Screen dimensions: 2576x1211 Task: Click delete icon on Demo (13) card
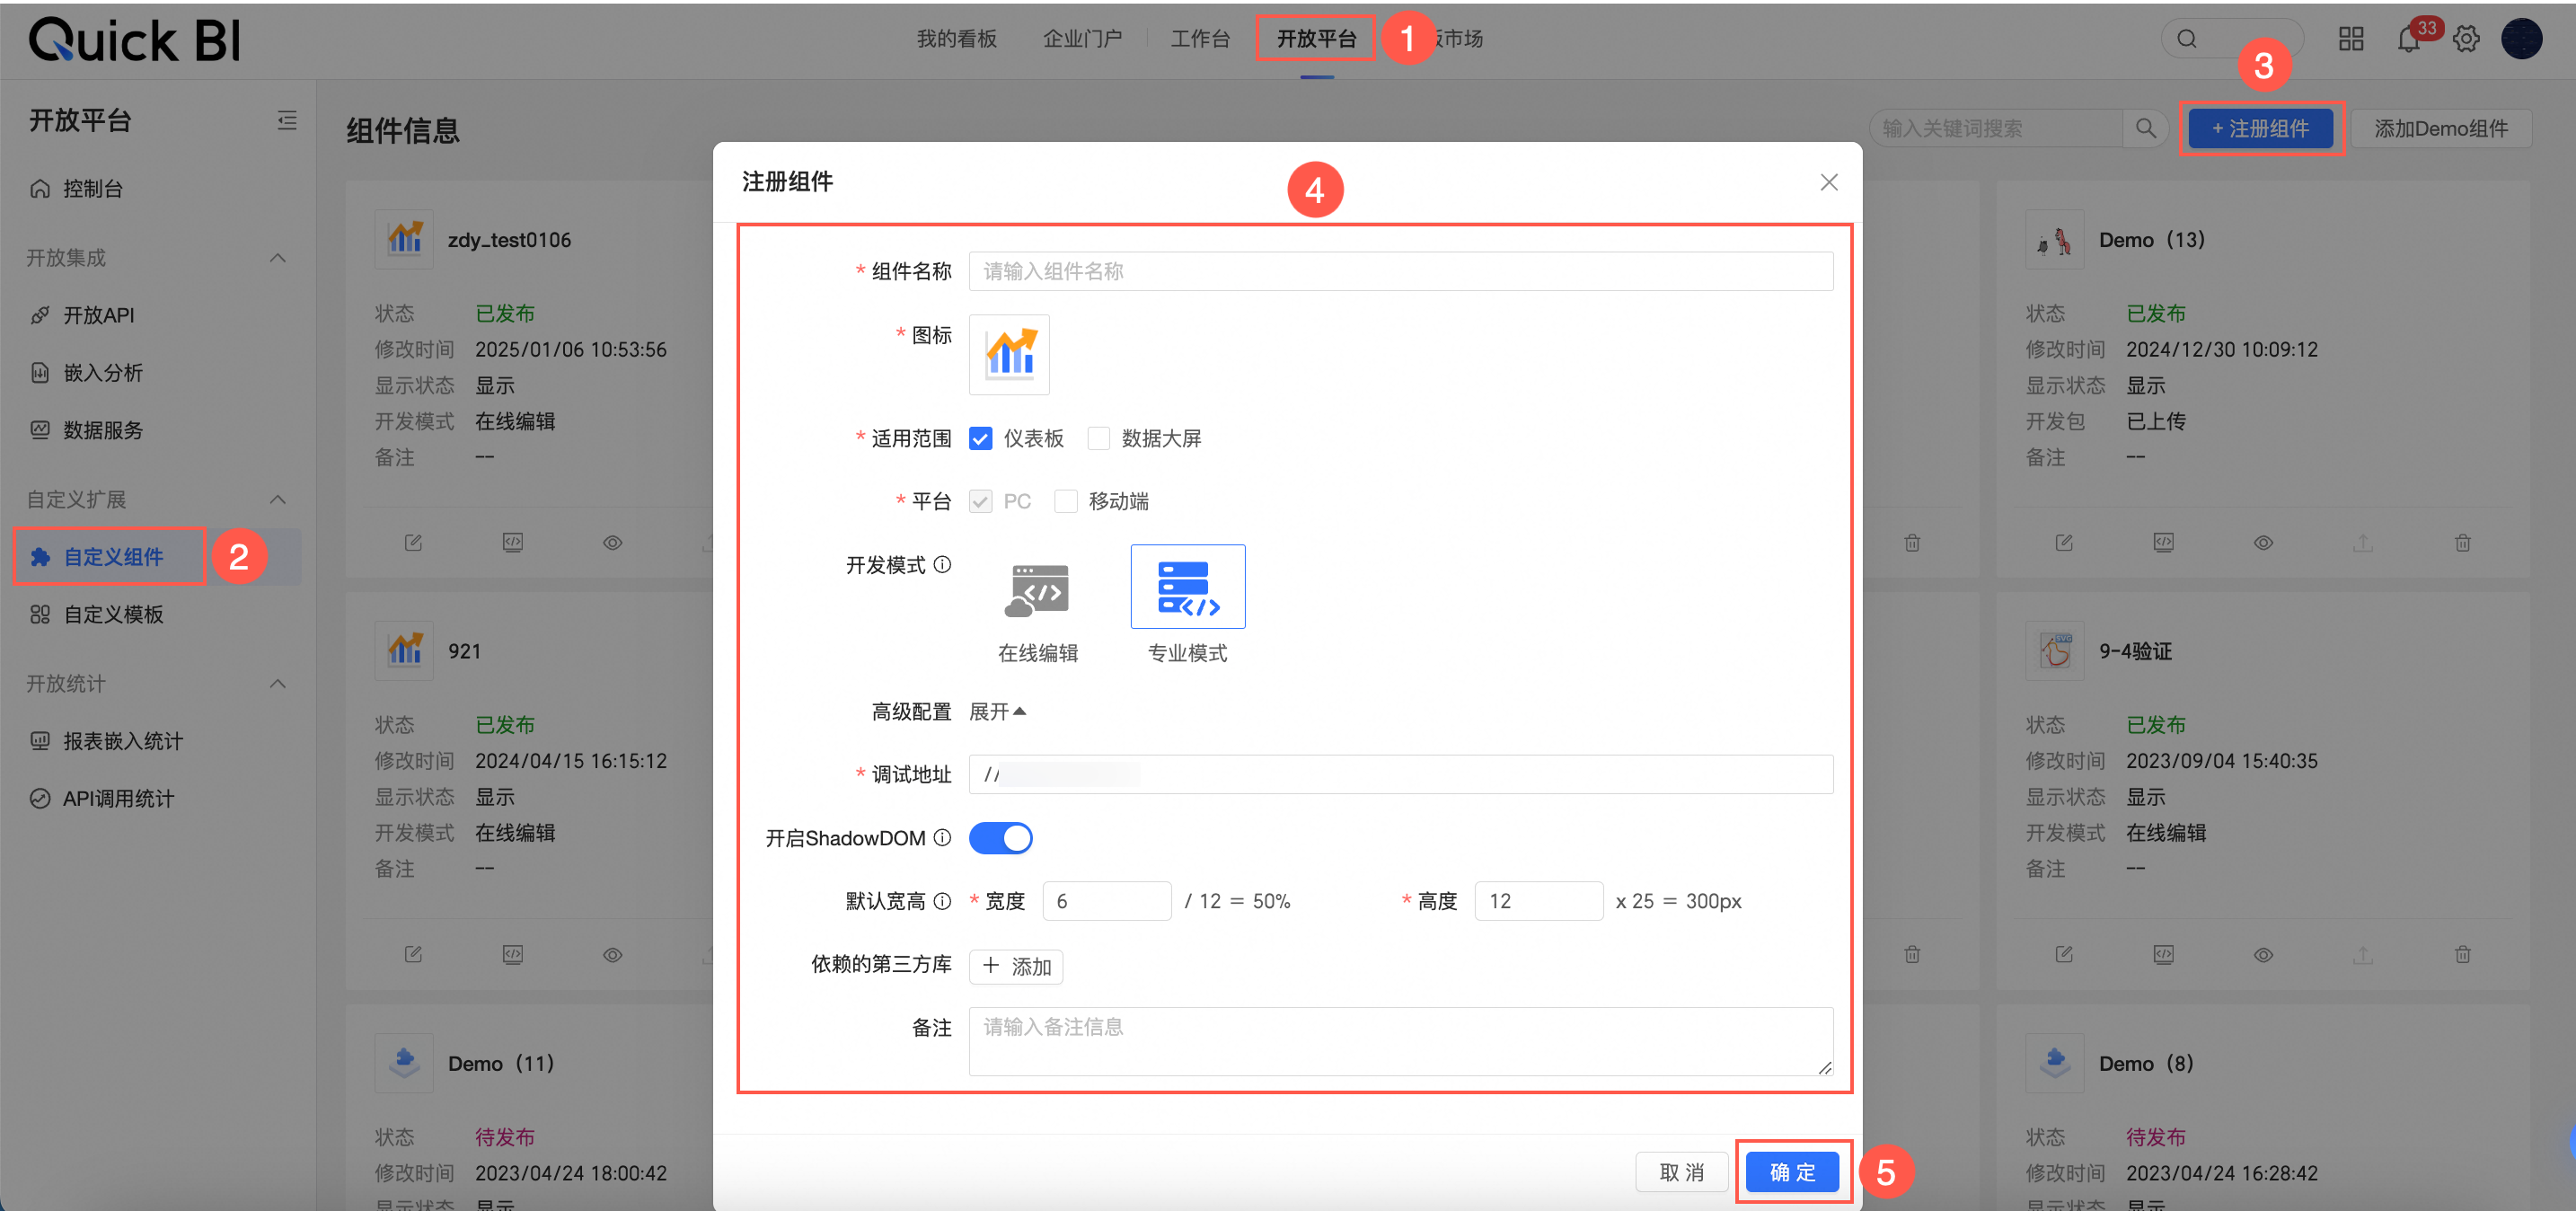point(2462,543)
